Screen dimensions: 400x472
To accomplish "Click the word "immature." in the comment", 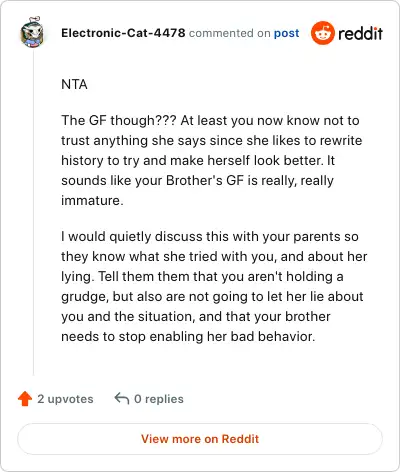I will coord(92,200).
